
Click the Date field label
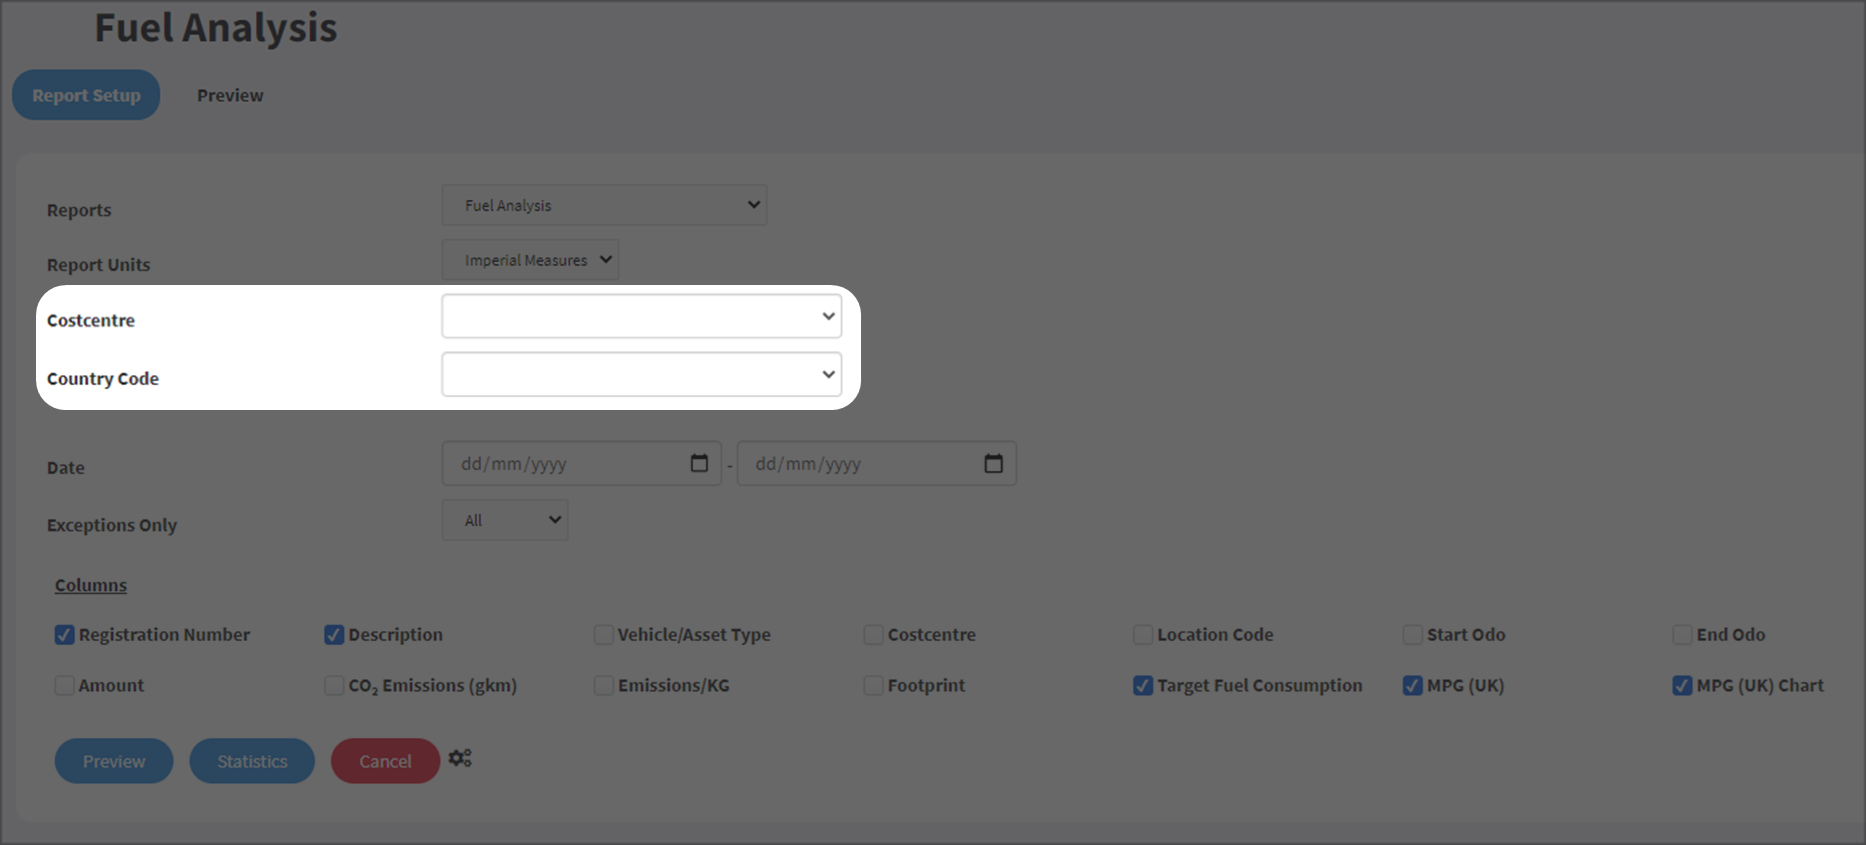point(66,468)
